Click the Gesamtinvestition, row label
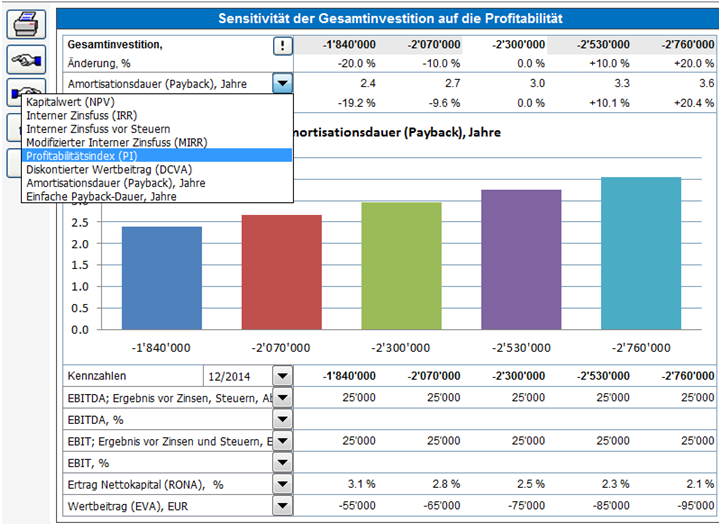This screenshot has height=524, width=719. pyautogui.click(x=115, y=44)
